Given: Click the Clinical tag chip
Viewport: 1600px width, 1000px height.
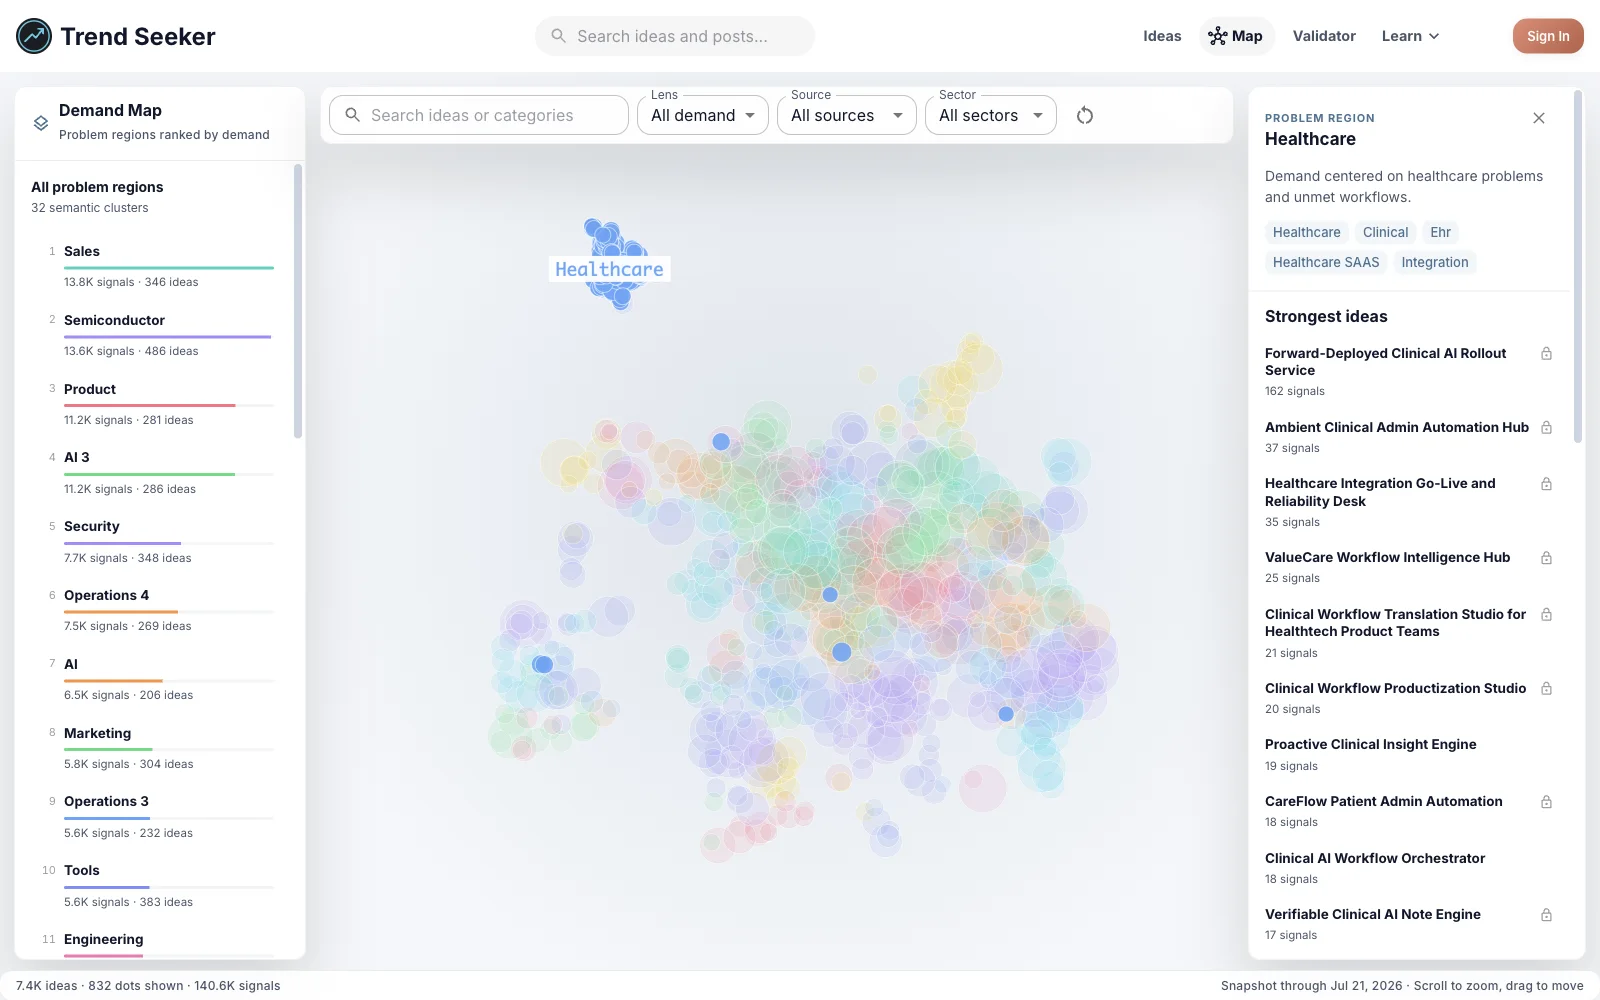Looking at the screenshot, I should tap(1385, 232).
